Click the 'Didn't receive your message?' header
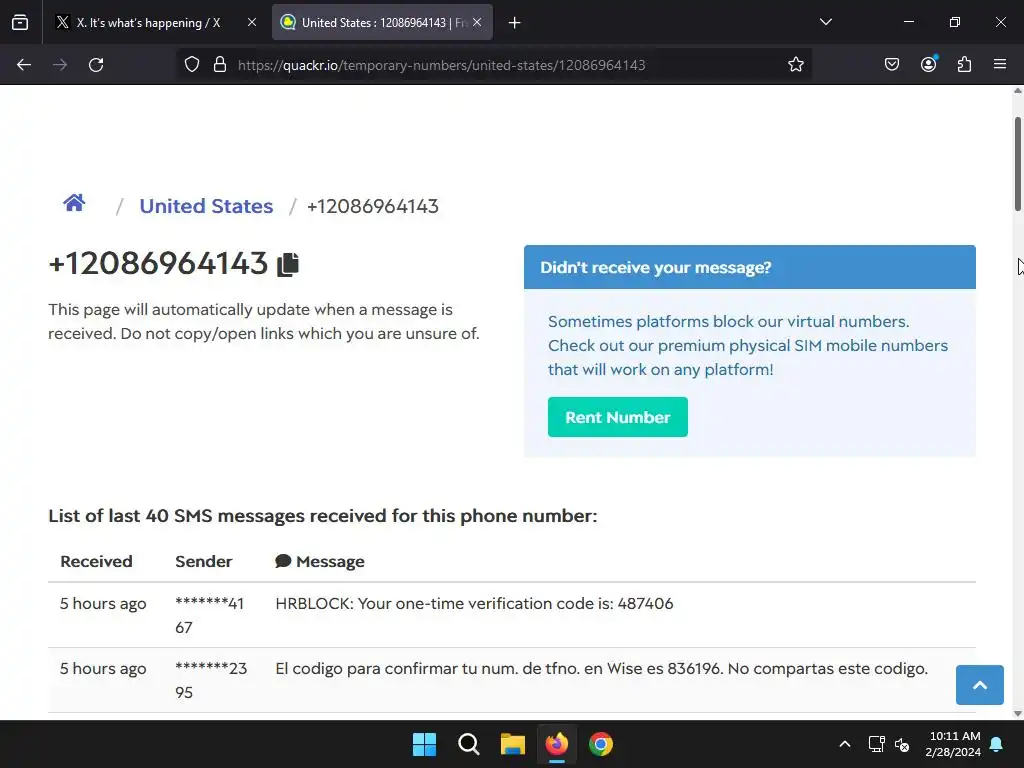This screenshot has width=1024, height=768. 750,267
